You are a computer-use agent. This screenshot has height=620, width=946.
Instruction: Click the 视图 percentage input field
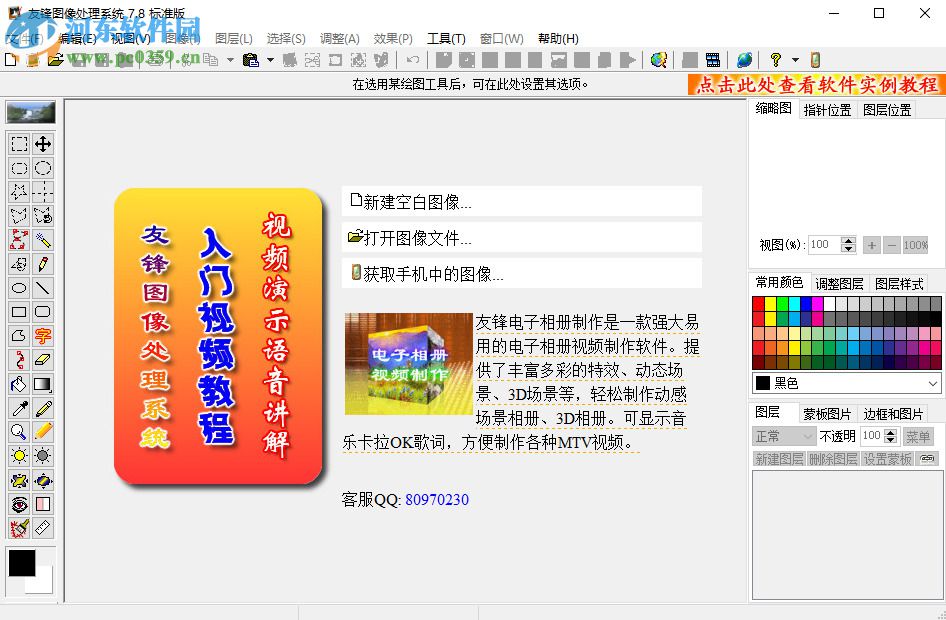tap(822, 243)
